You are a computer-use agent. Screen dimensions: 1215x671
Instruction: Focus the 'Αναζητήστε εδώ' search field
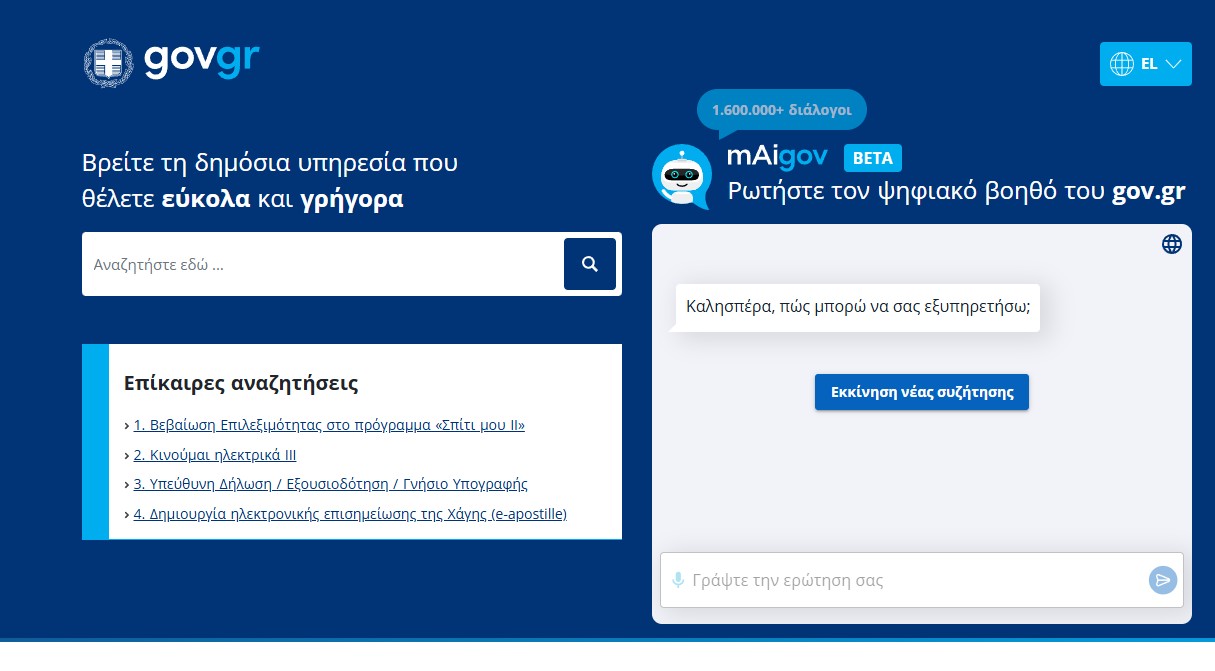323,264
